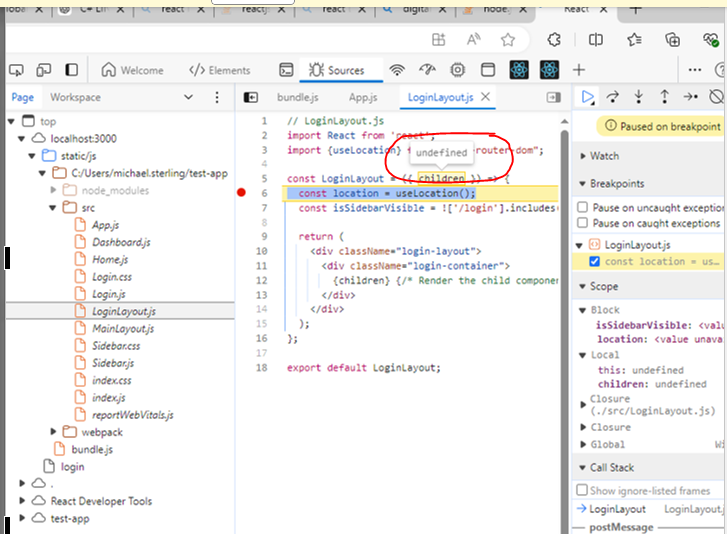Screen dimensions: 727x534
Task: Expand the Global scope group
Action: (x=584, y=445)
